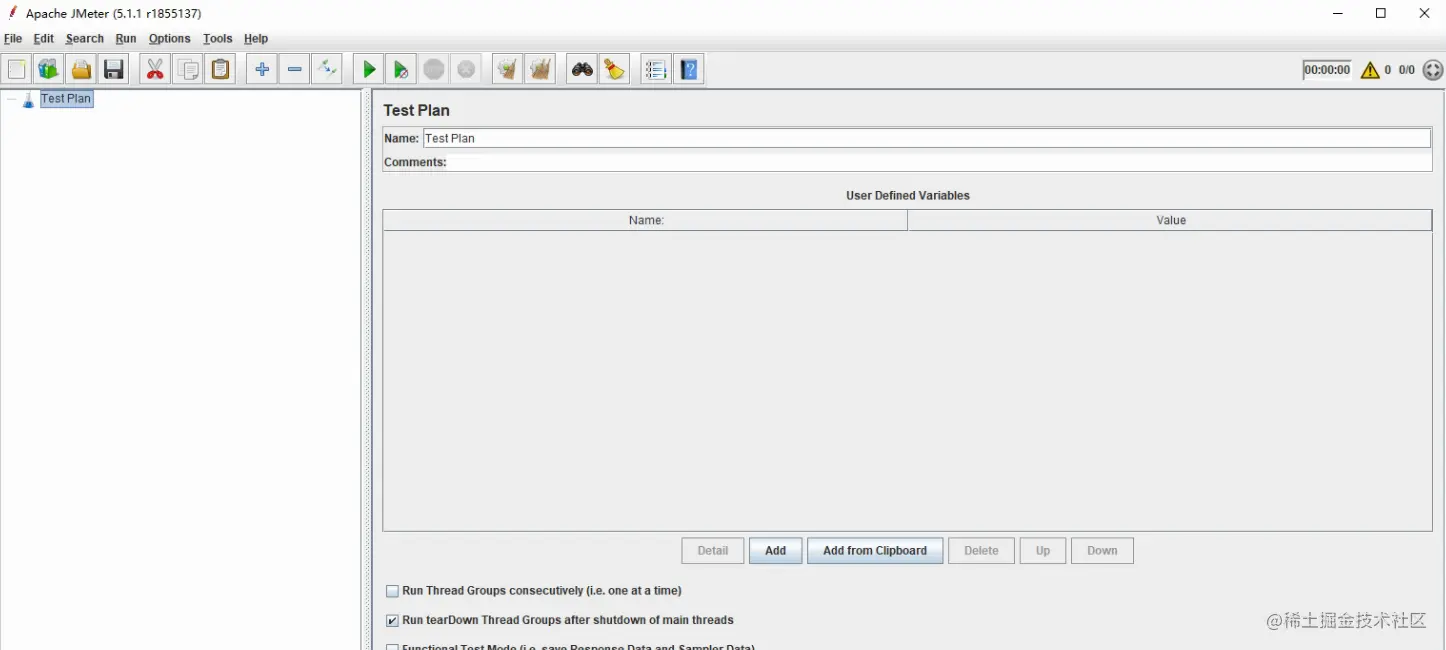Click the gray Shutdown icon
The width and height of the screenshot is (1446, 650).
[466, 69]
